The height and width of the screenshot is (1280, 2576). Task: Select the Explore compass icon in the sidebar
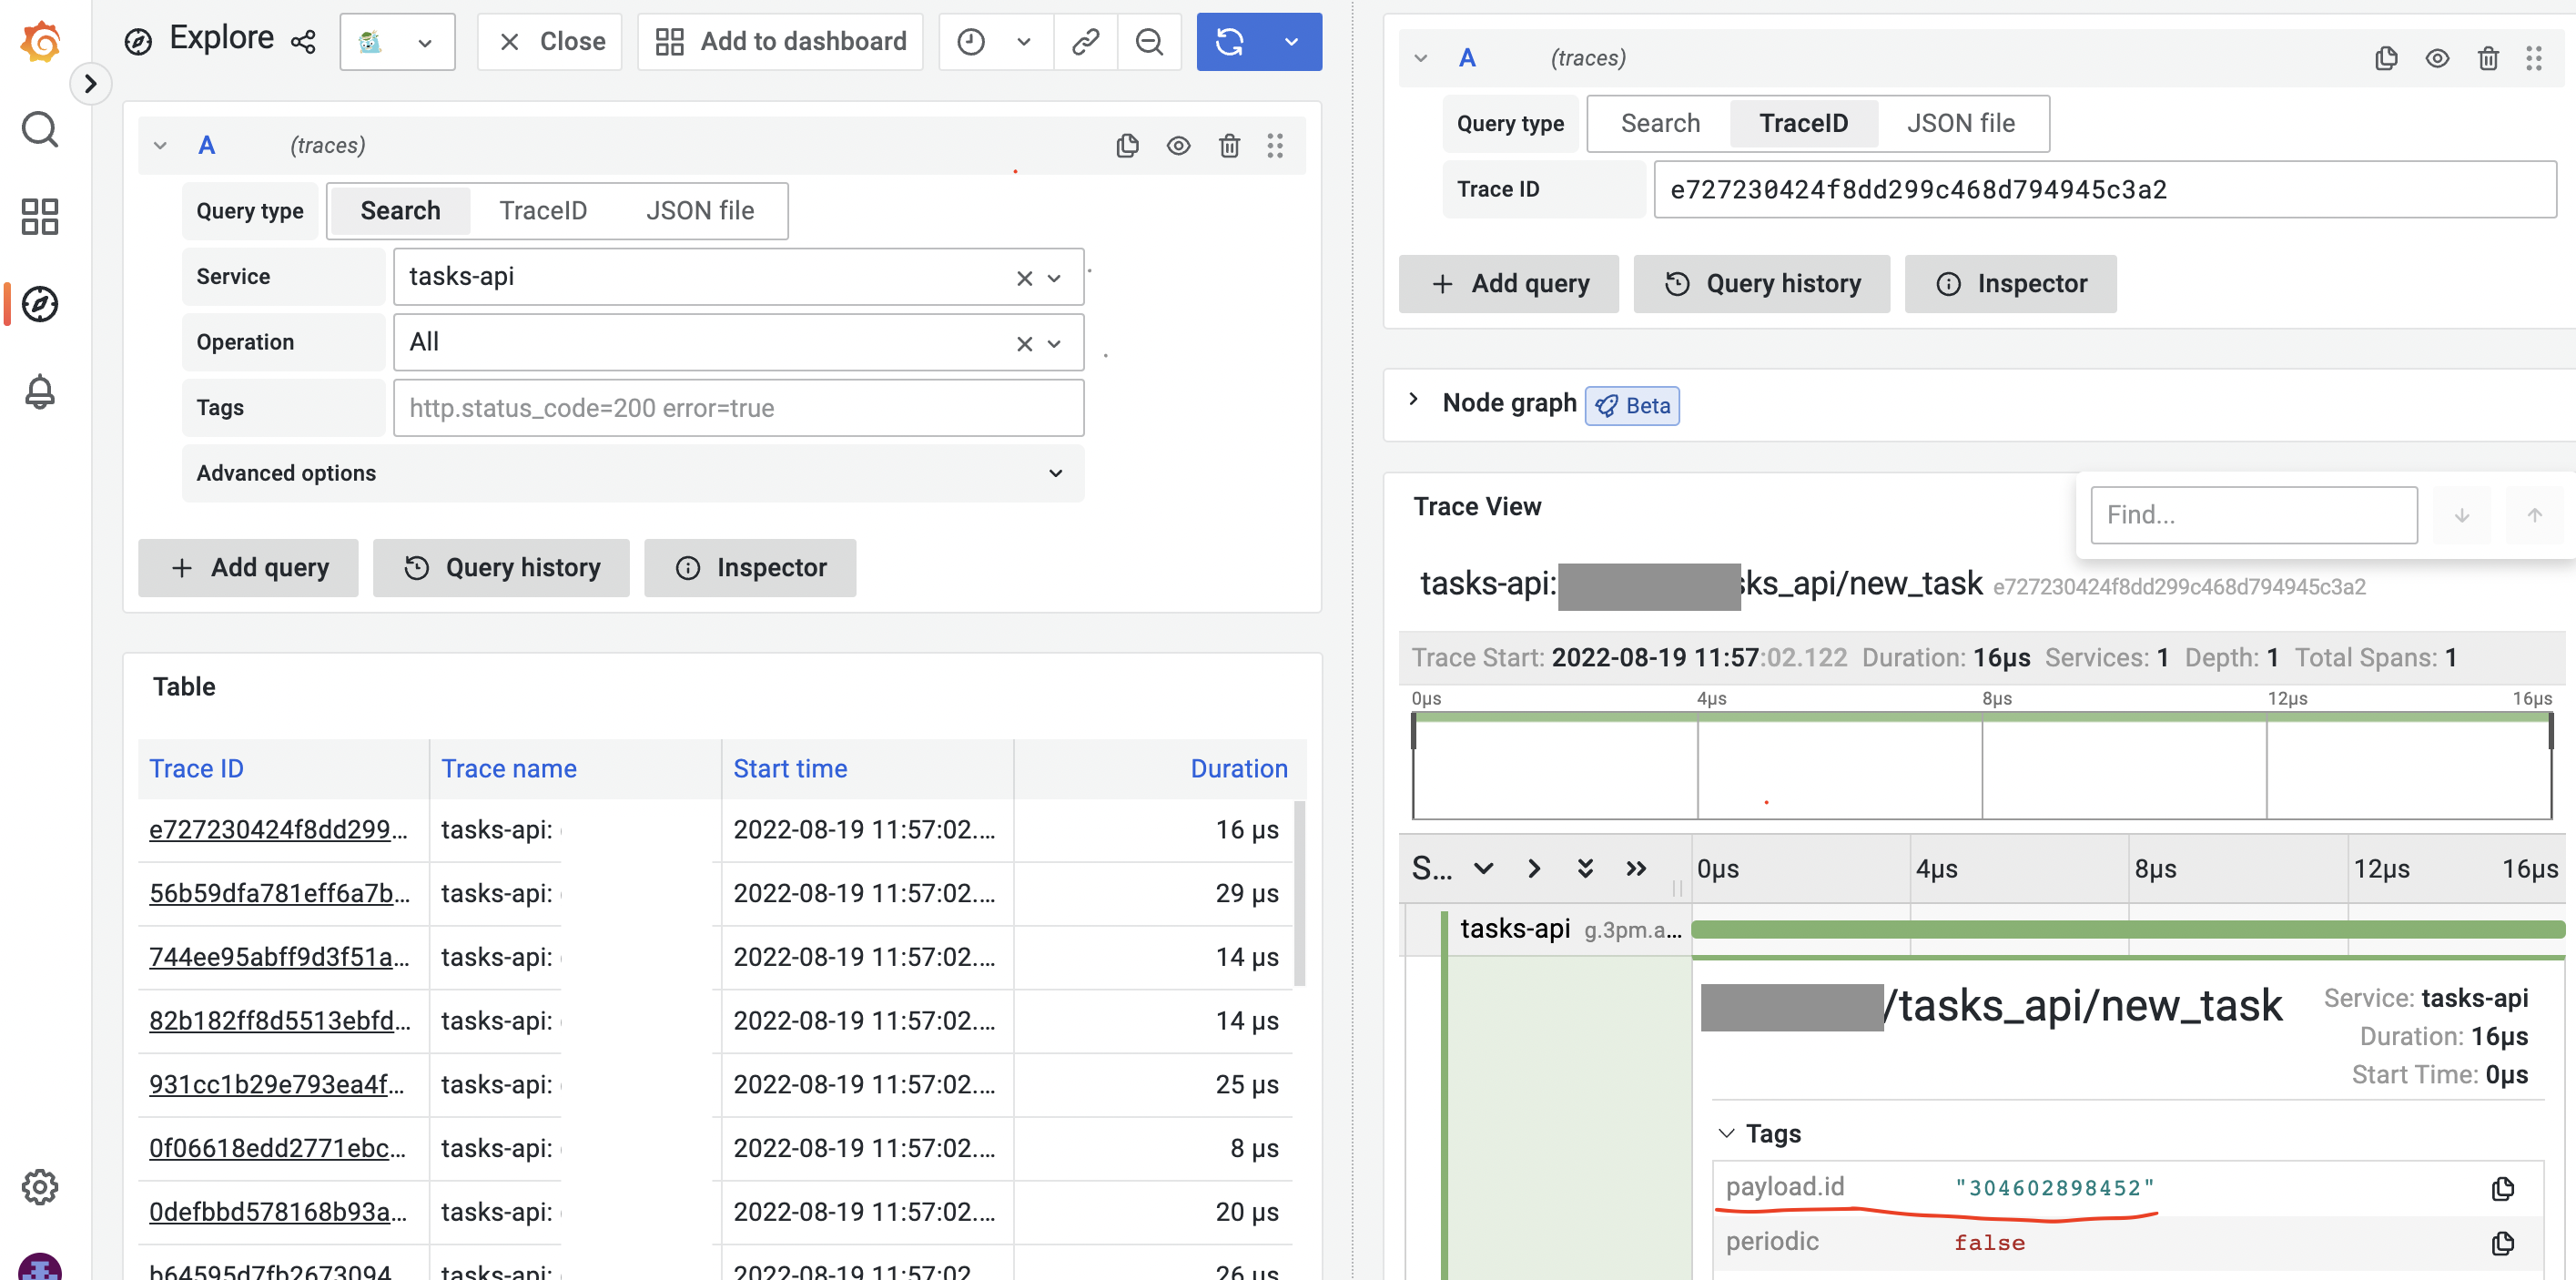(x=40, y=304)
